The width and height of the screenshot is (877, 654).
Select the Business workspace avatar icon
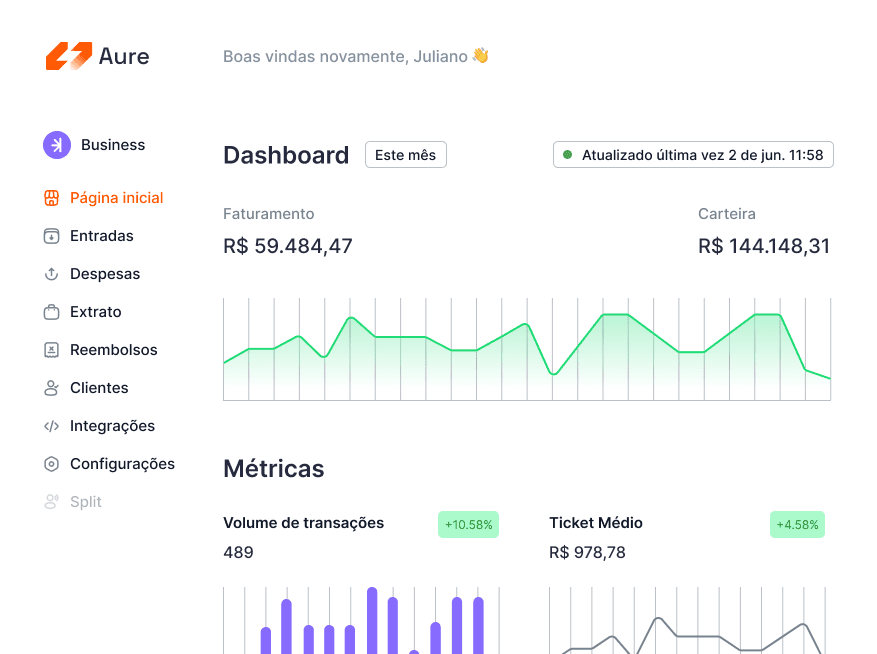(x=56, y=145)
